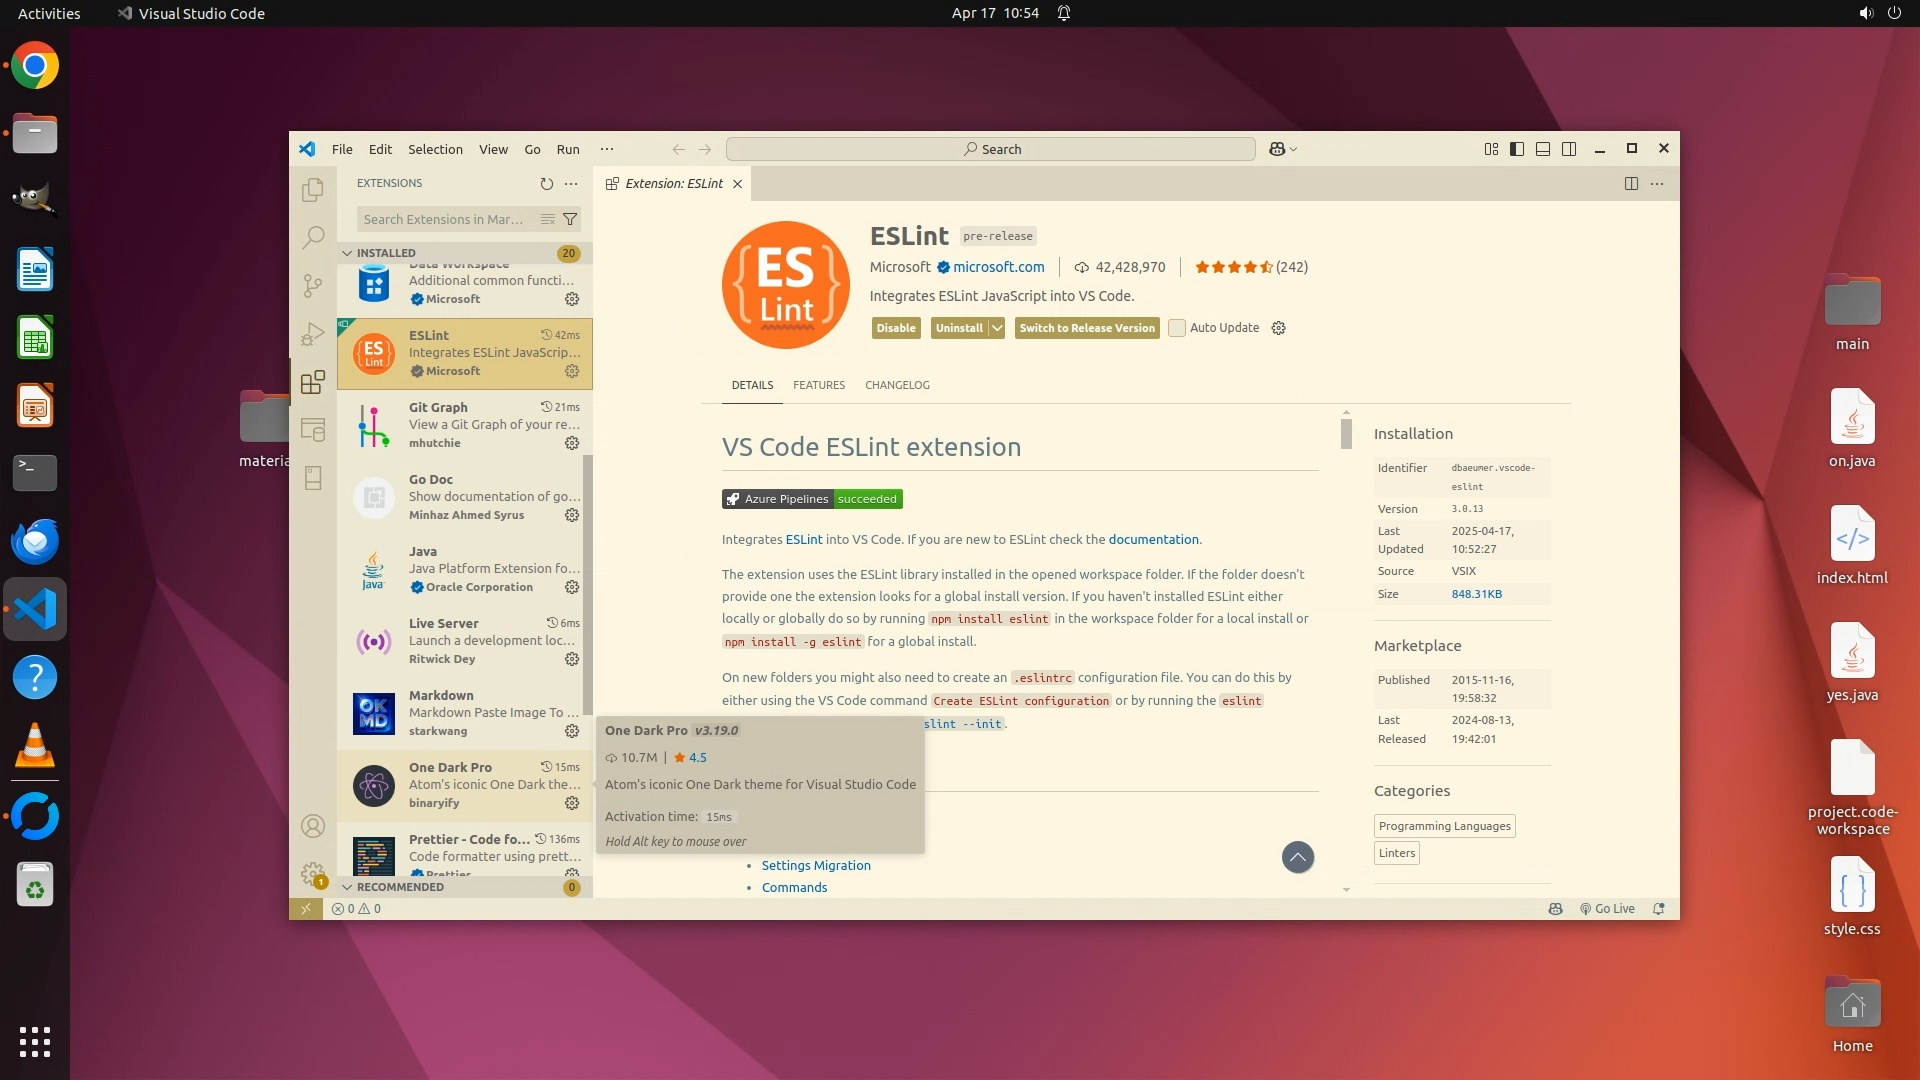Screen dimensions: 1920x1080
Task: Open the Run and Debug view
Action: 313,334
